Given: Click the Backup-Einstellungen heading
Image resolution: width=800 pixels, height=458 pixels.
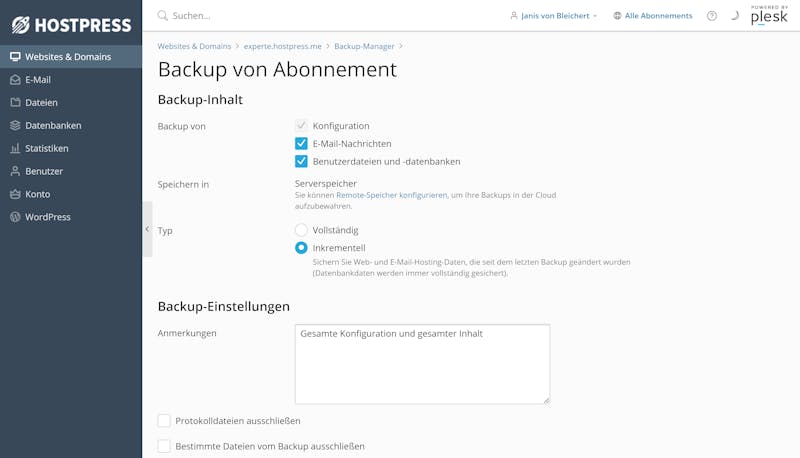Looking at the screenshot, I should click(x=223, y=307).
